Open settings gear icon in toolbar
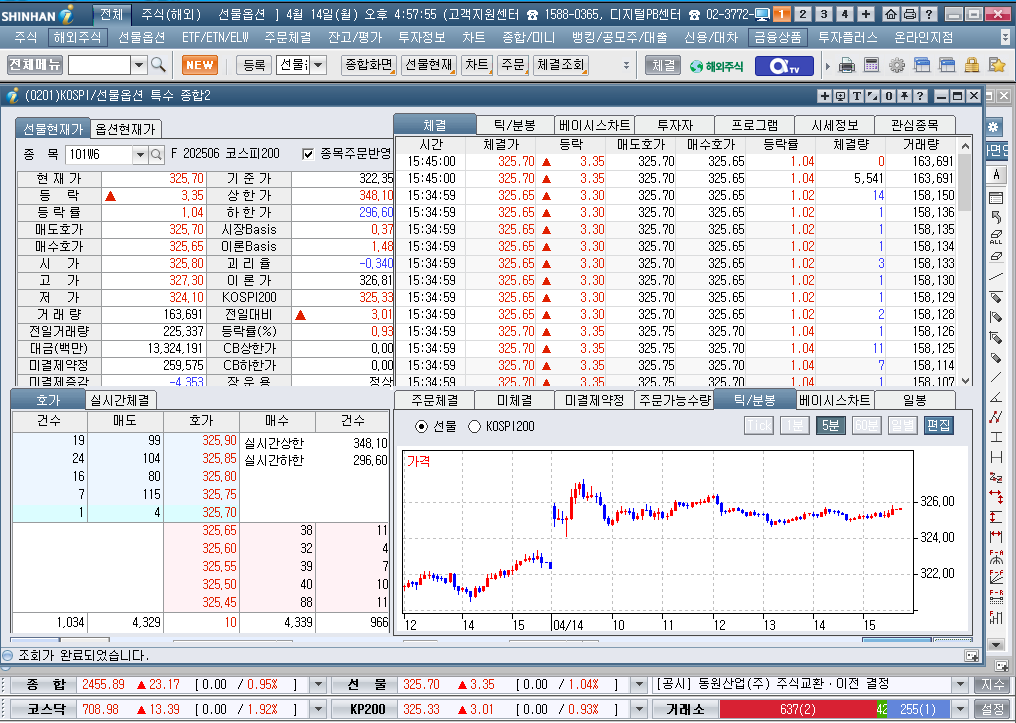The height and width of the screenshot is (723, 1016). click(897, 65)
